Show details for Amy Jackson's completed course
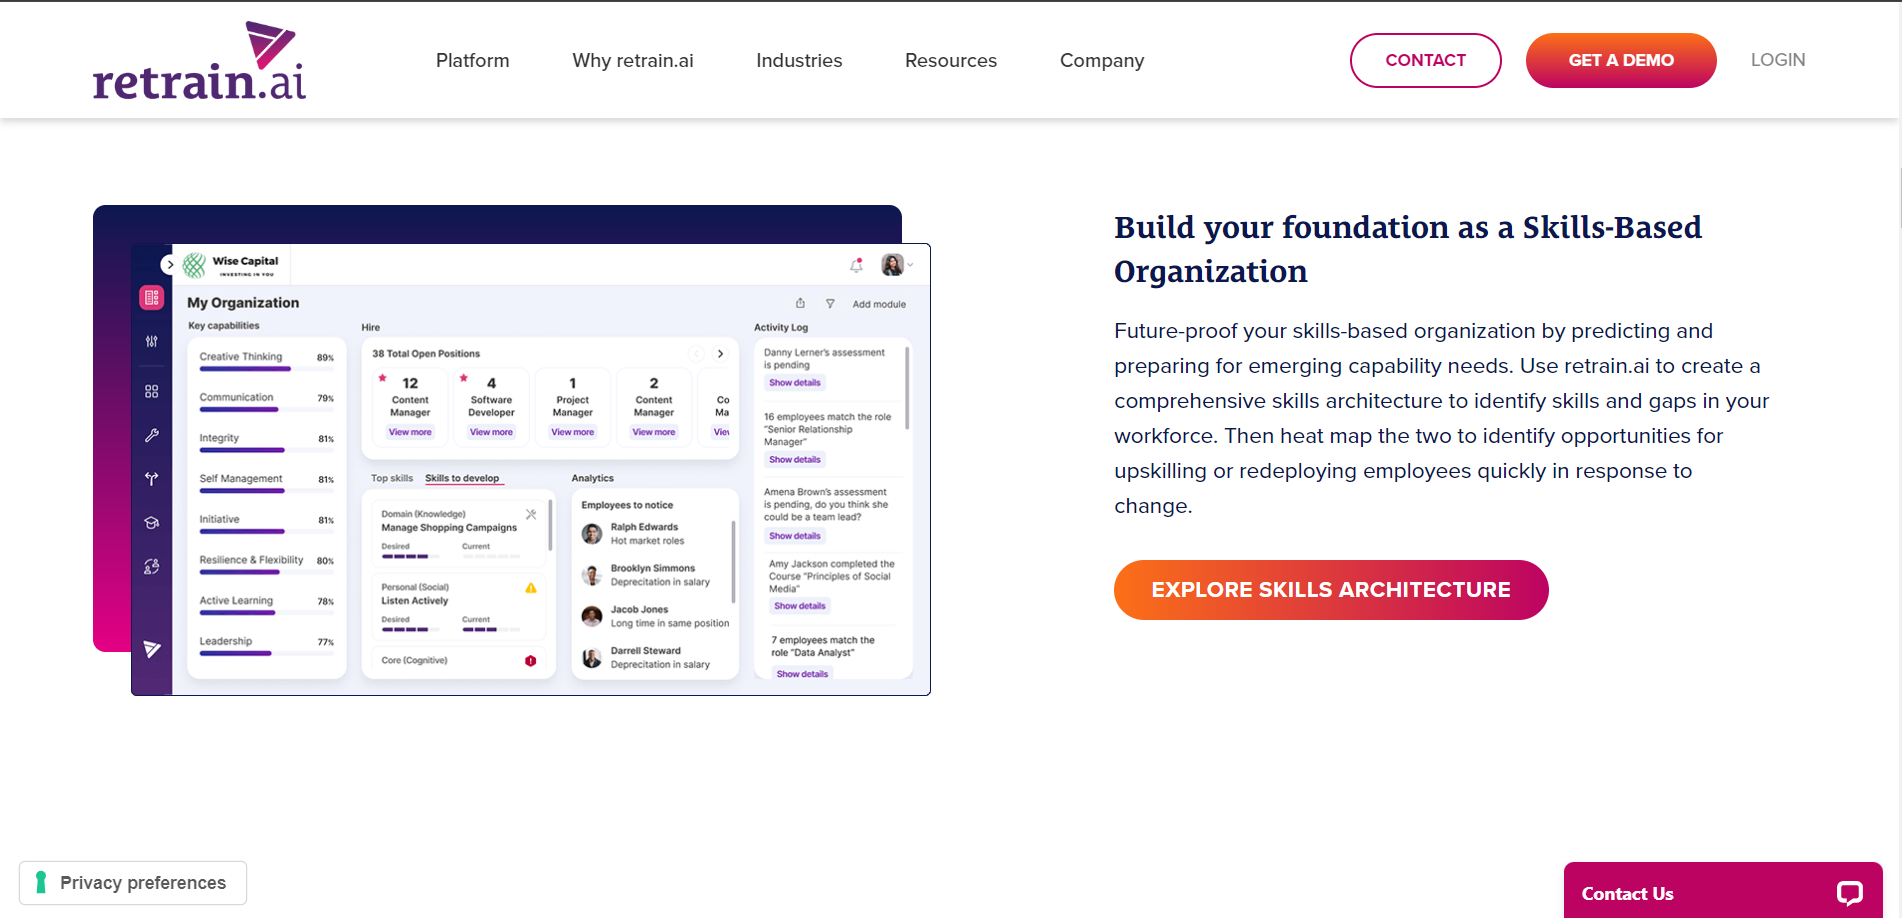Screen dimensions: 1902x918 (800, 606)
